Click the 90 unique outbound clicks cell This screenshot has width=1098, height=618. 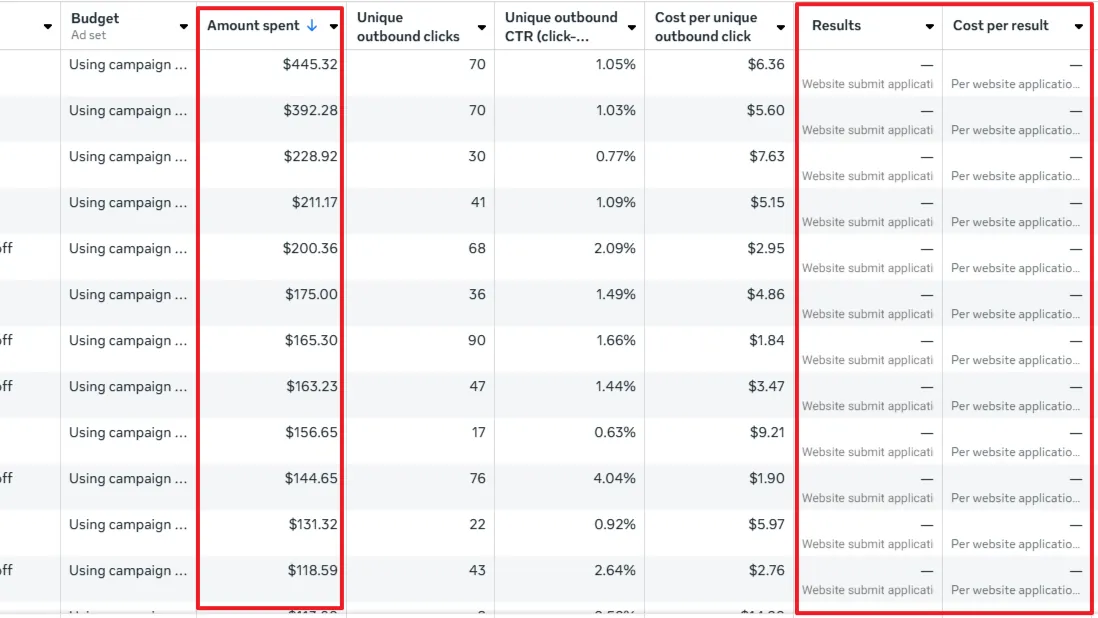click(x=477, y=341)
